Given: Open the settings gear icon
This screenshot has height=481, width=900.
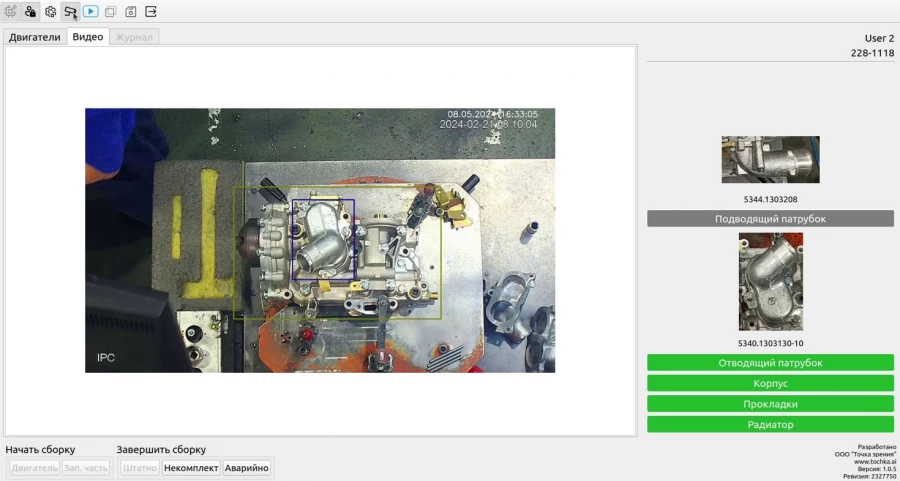Looking at the screenshot, I should (51, 11).
